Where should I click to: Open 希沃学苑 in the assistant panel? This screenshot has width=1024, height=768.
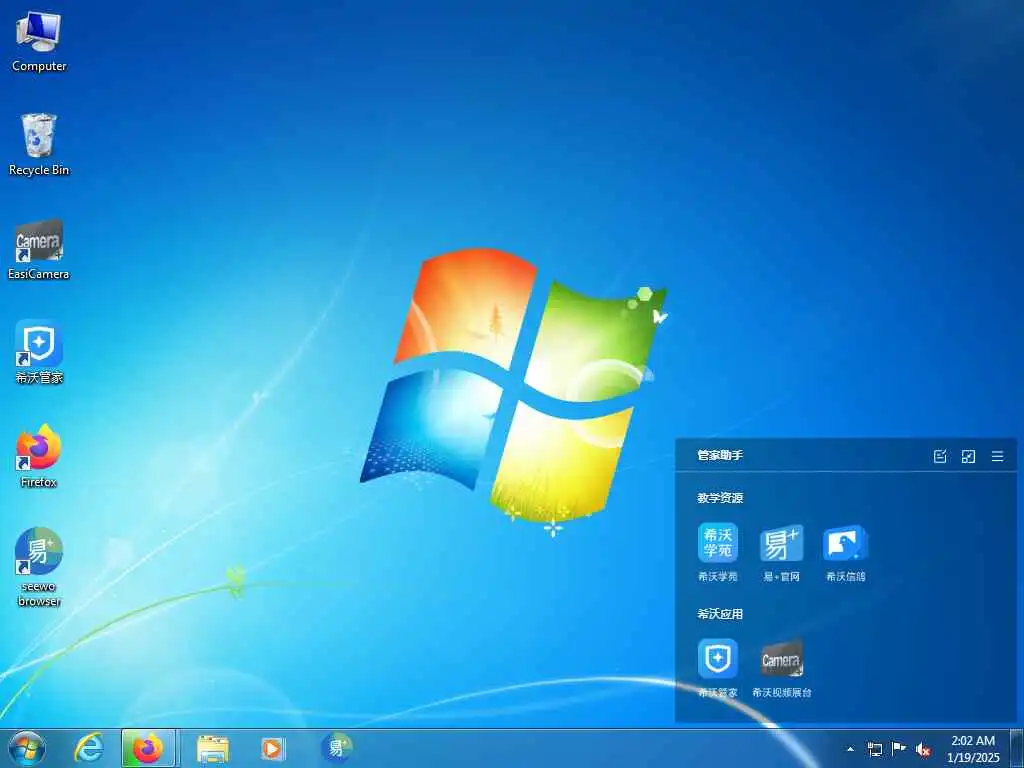(718, 552)
